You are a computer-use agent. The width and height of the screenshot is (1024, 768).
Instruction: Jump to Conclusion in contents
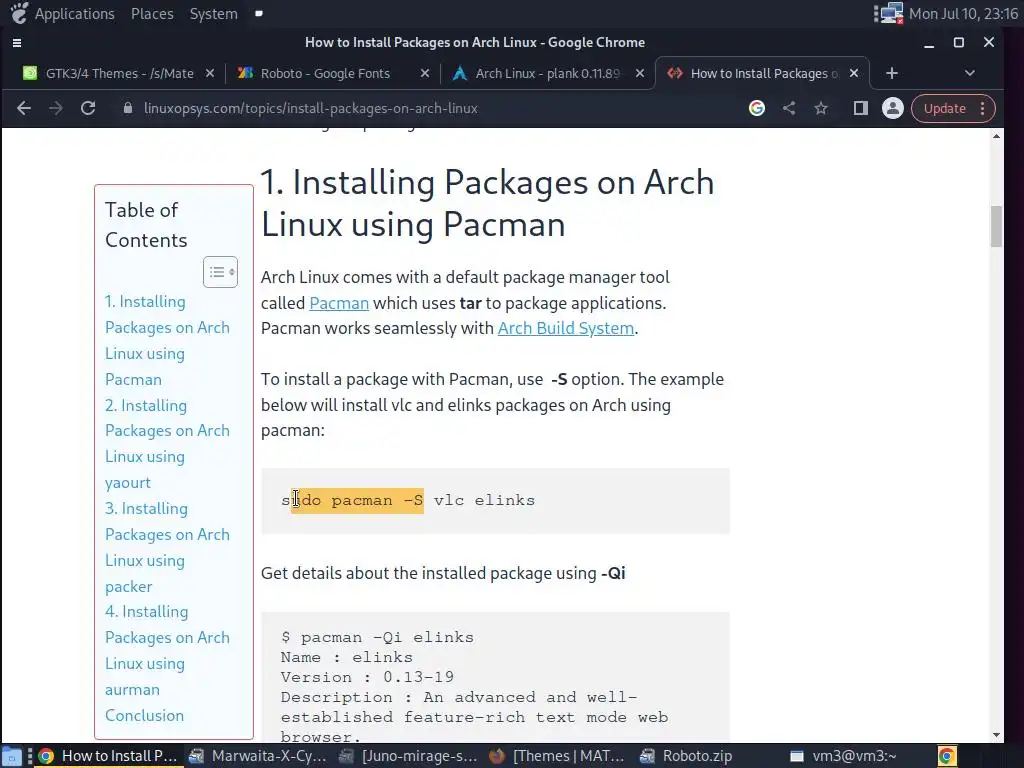(x=144, y=715)
